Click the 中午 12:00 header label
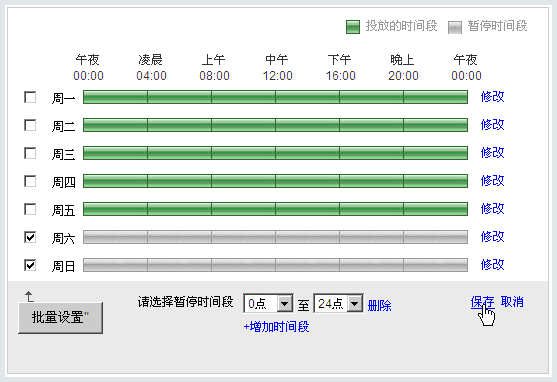 click(277, 68)
